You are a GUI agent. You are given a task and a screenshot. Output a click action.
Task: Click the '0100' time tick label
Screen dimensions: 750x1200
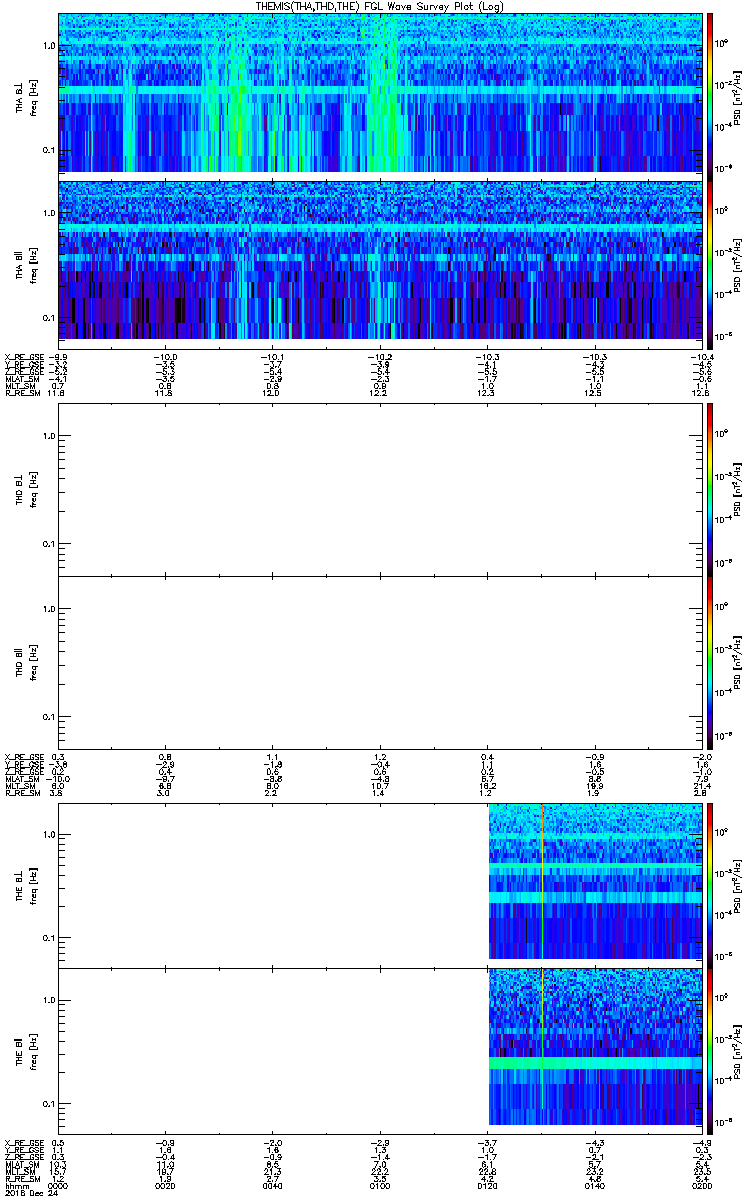coord(380,1184)
